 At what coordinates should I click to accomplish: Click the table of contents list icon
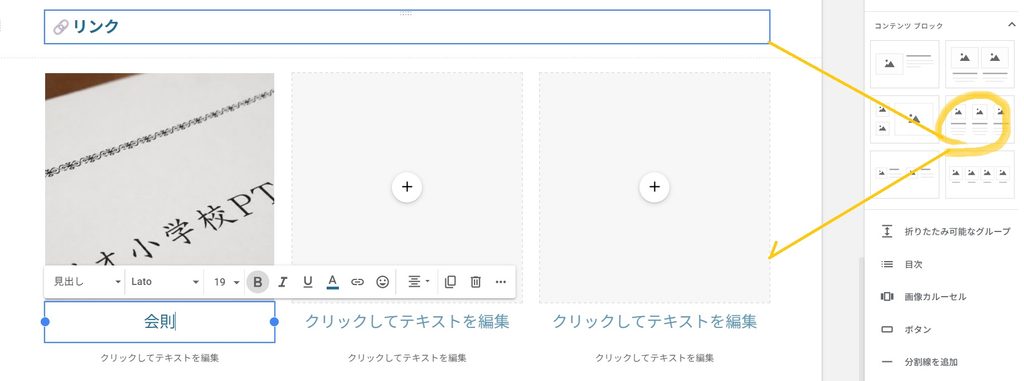click(x=887, y=264)
